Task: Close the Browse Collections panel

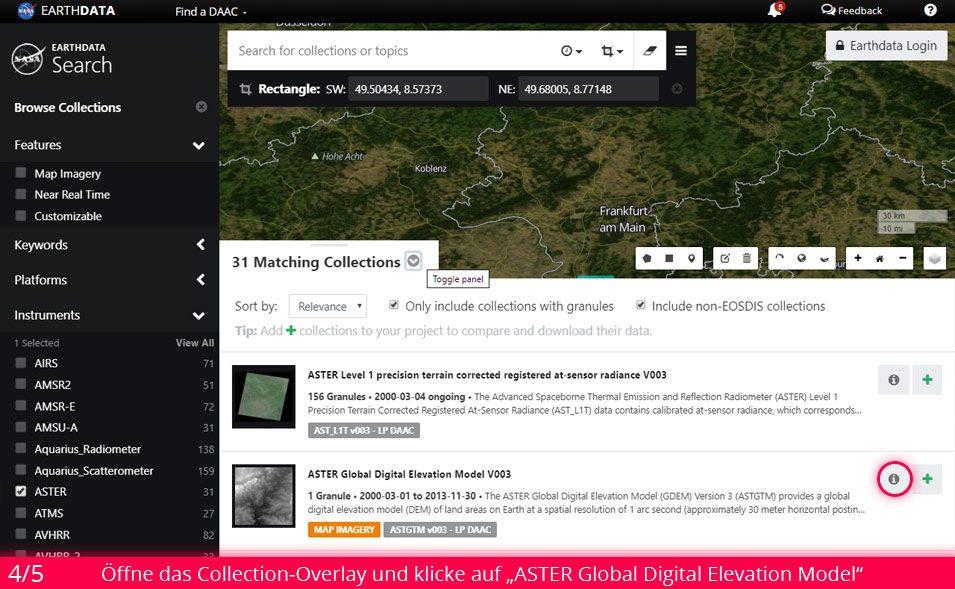Action: (201, 107)
